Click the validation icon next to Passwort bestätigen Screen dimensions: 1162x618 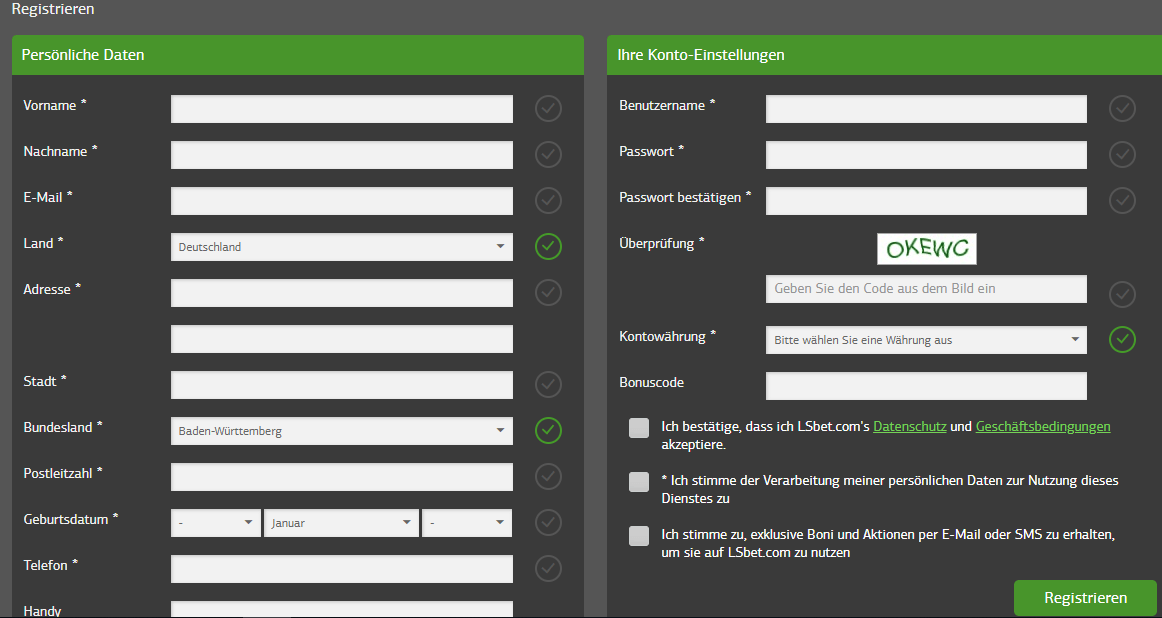coord(1122,200)
